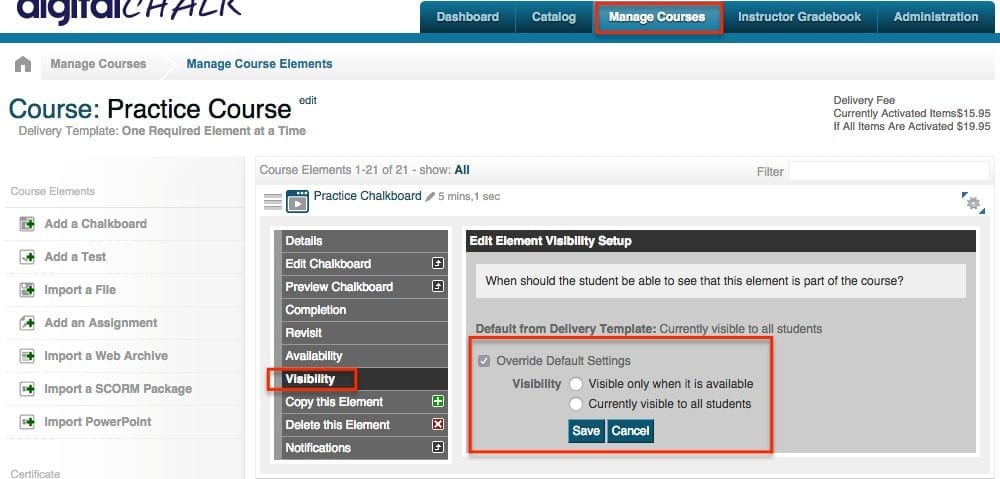1000x479 pixels.
Task: Open the Instructor Gradebook tab
Action: [x=799, y=17]
